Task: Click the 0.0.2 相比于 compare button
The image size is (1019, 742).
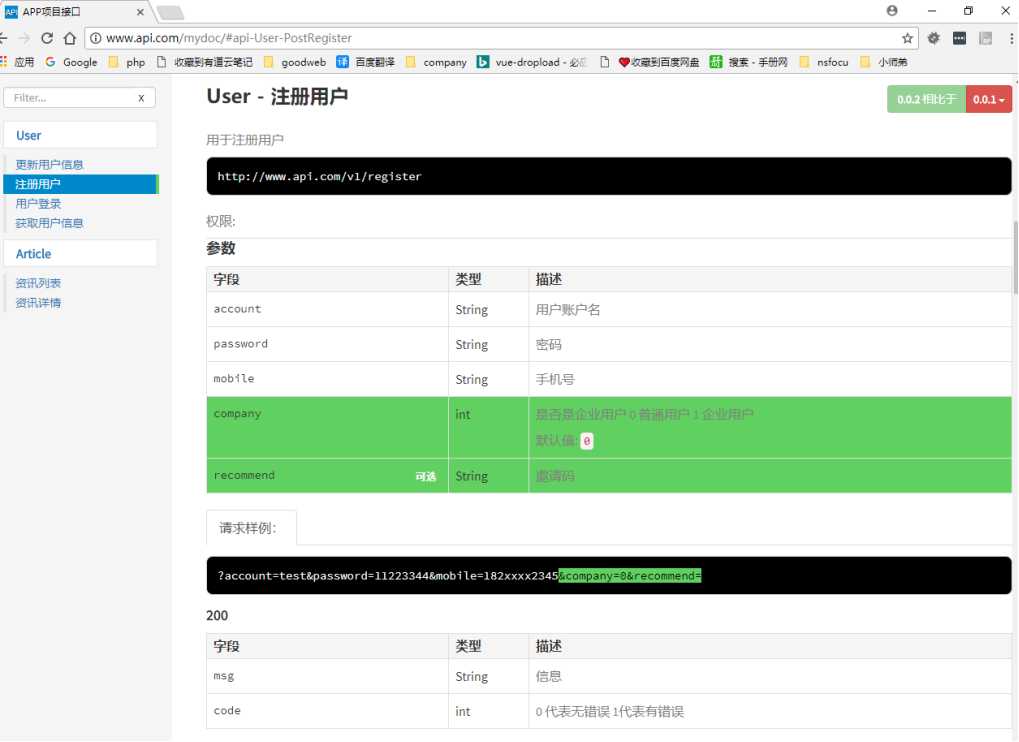Action: (927, 99)
